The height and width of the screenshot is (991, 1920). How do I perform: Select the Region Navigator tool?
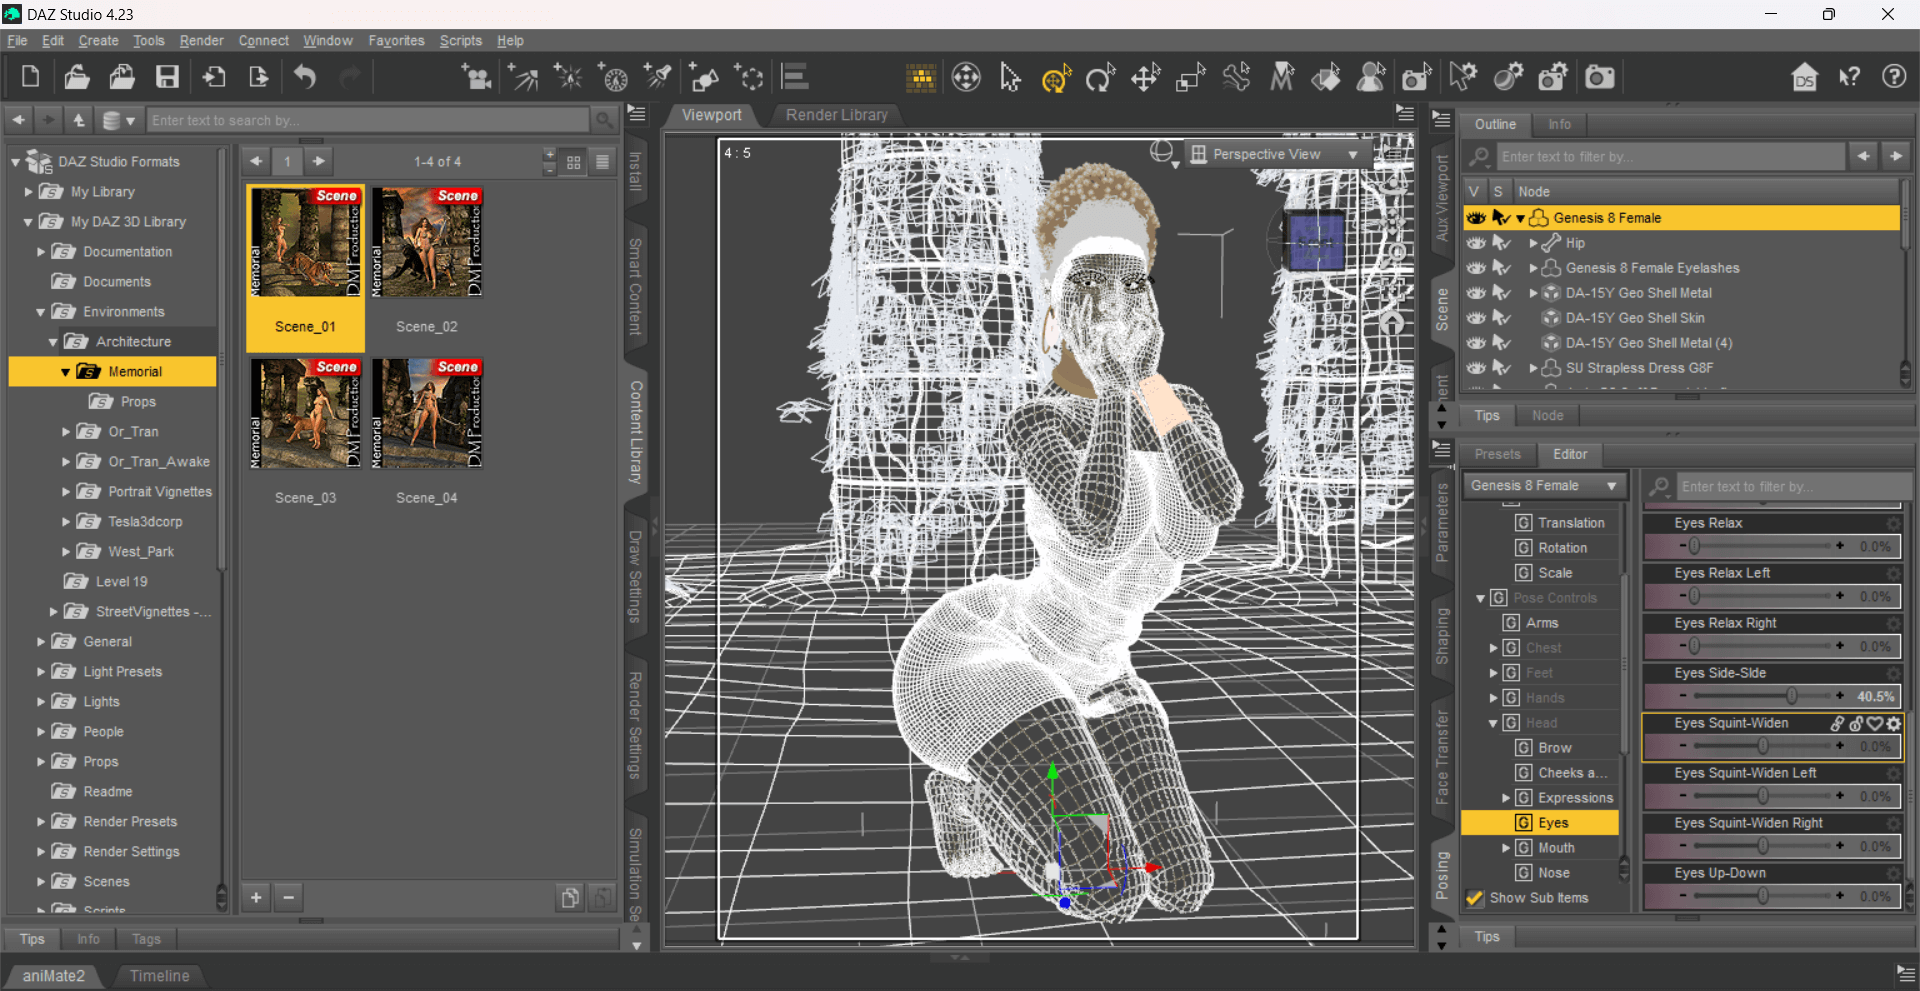point(1371,77)
